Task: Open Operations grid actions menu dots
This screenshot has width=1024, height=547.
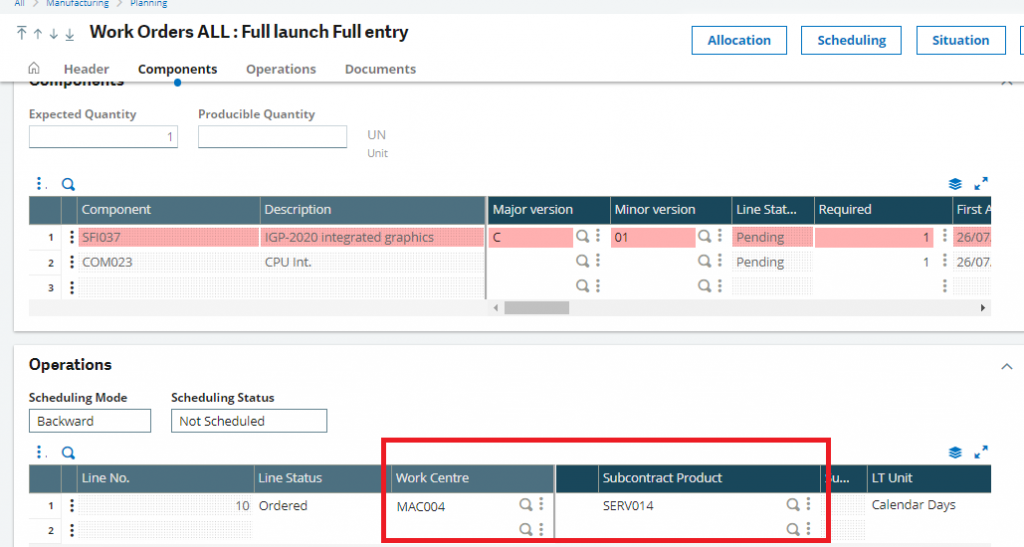Action: 40,452
